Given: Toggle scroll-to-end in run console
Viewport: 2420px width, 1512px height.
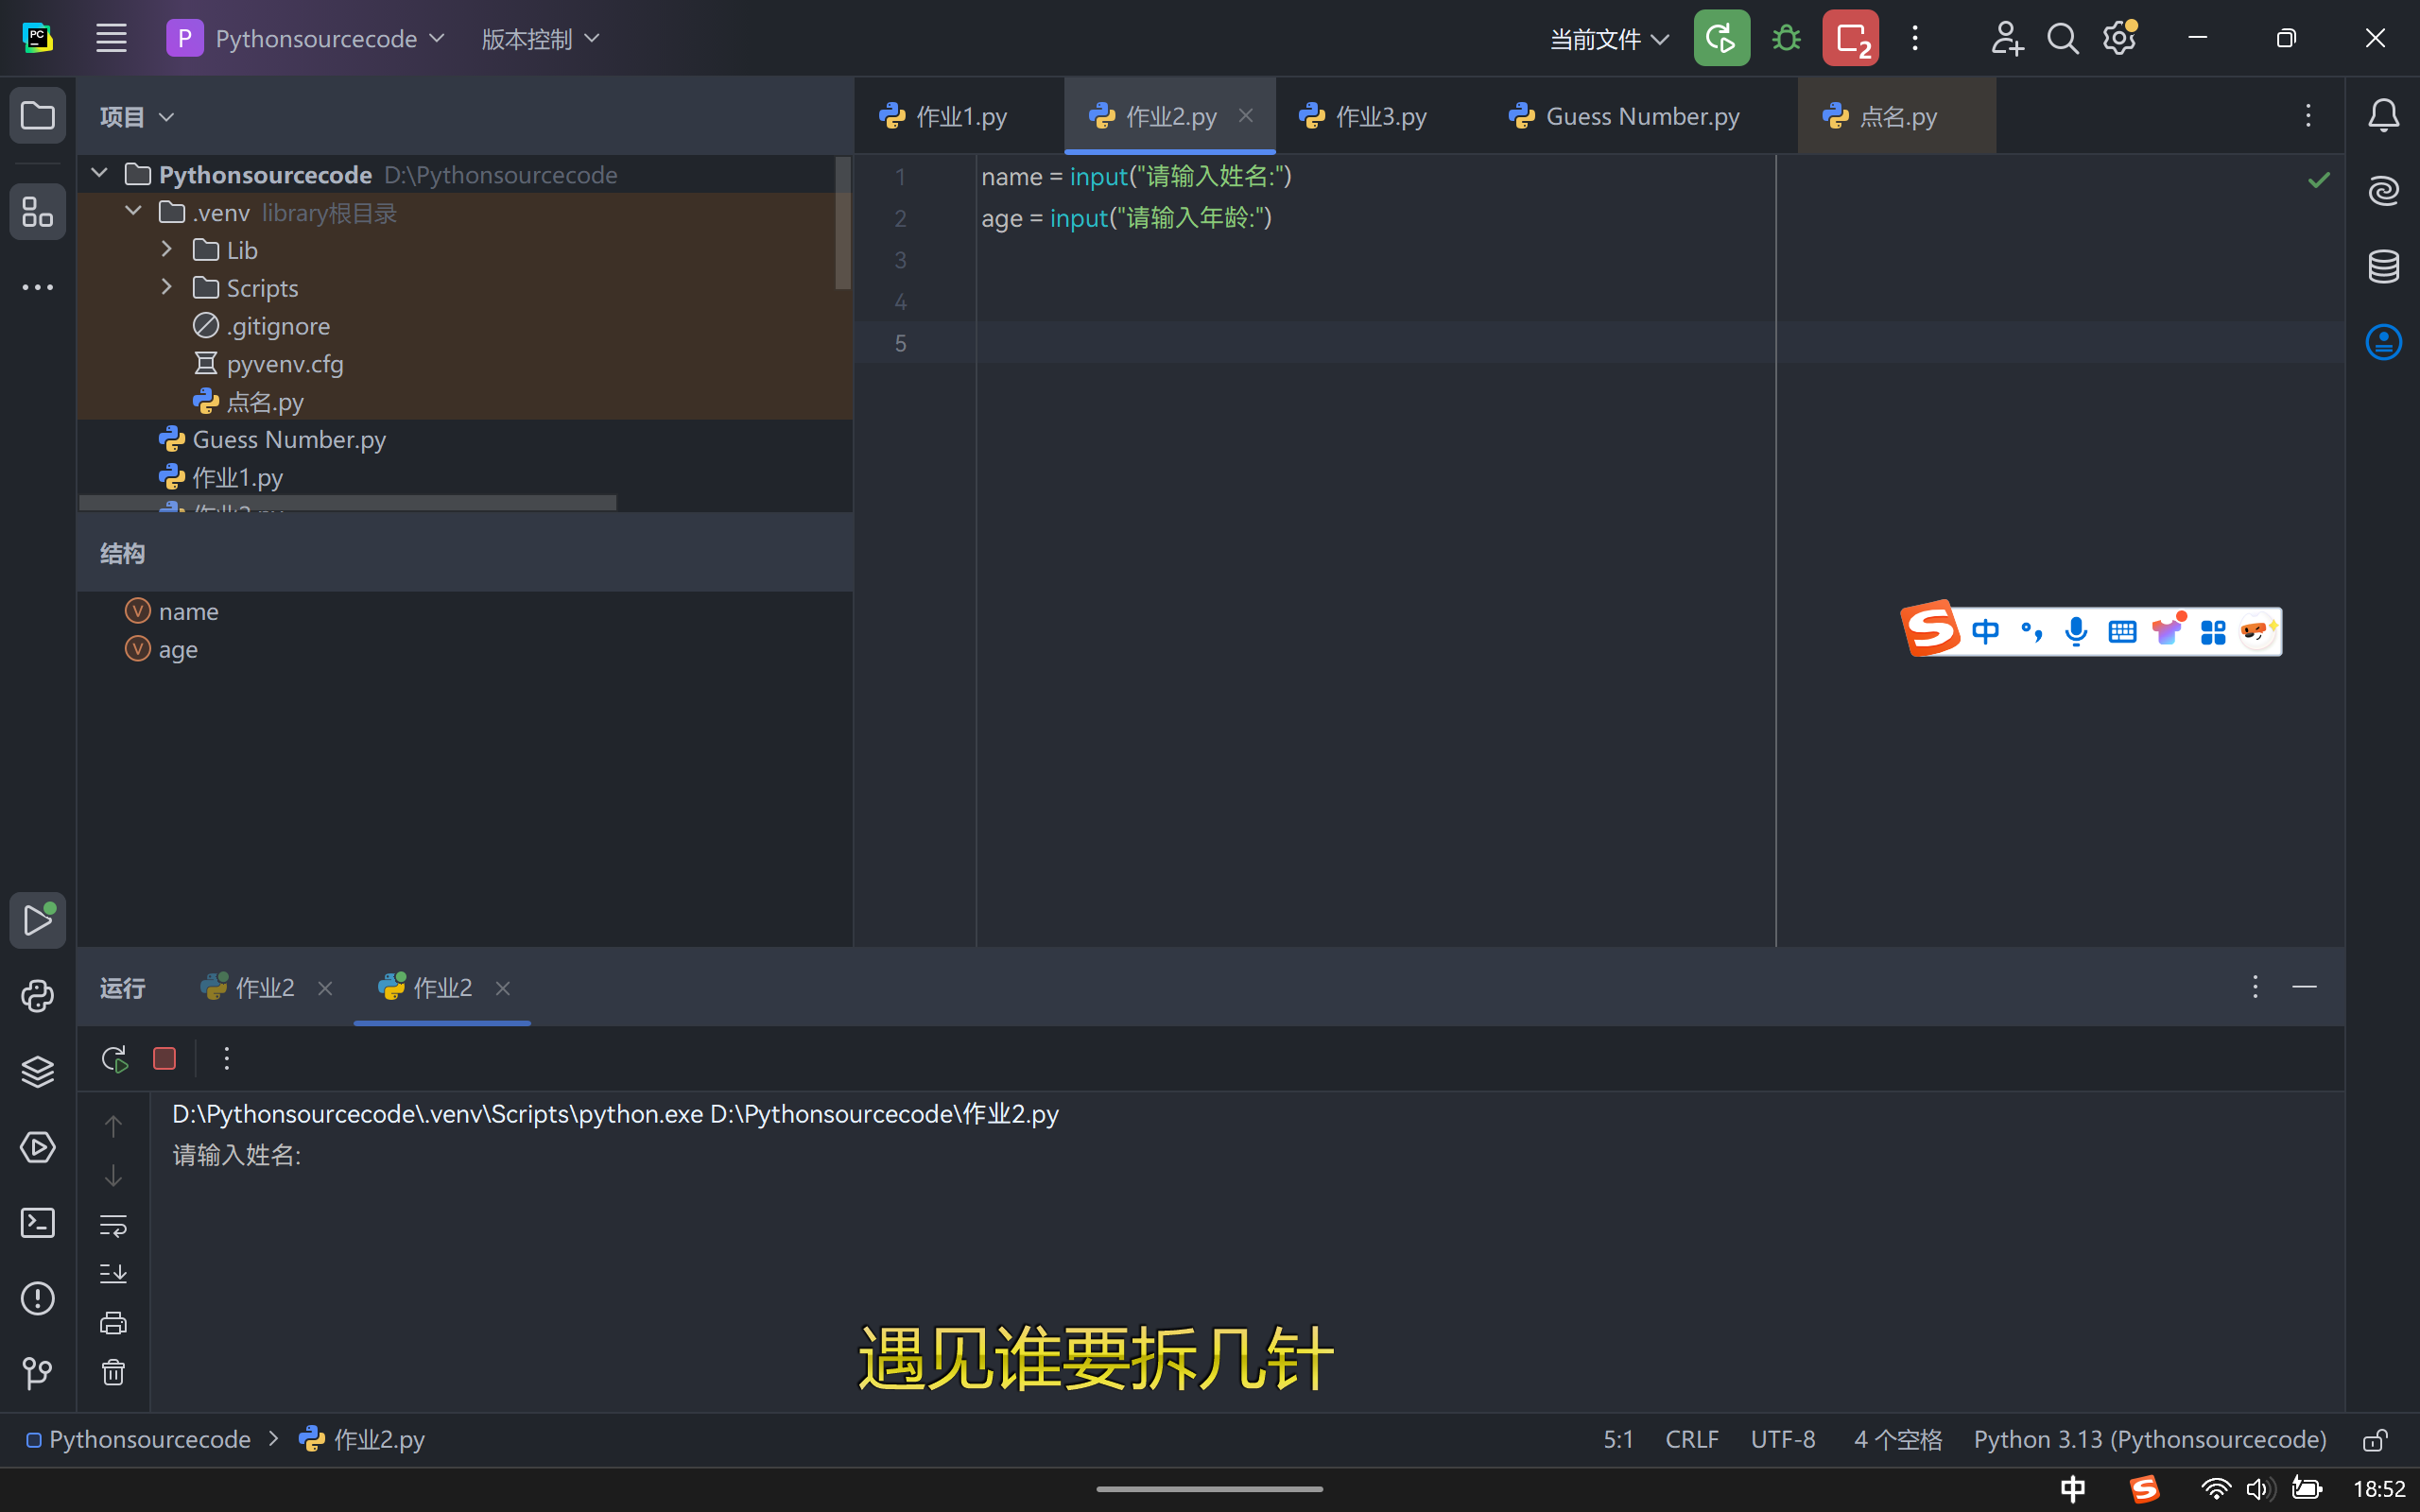Looking at the screenshot, I should tap(113, 1273).
